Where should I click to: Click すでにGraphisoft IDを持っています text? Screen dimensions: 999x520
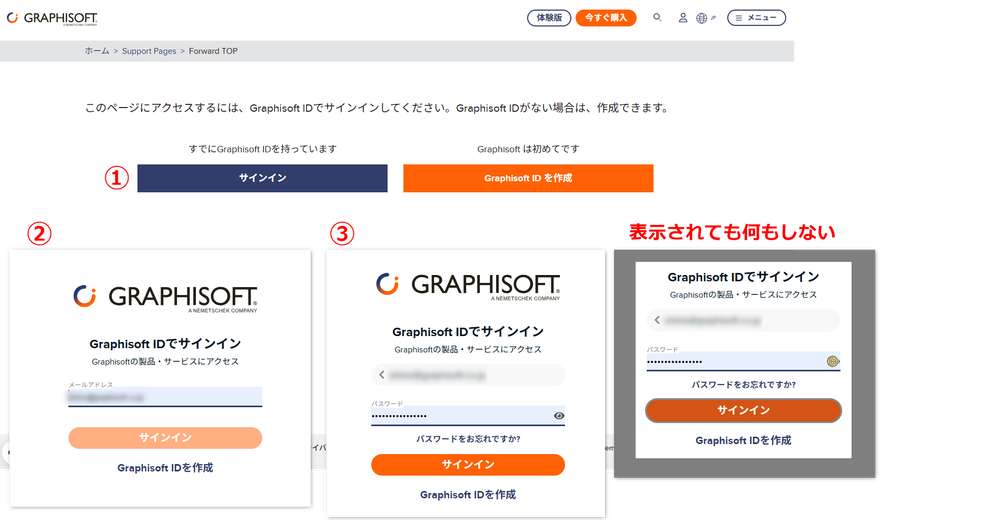click(x=262, y=149)
